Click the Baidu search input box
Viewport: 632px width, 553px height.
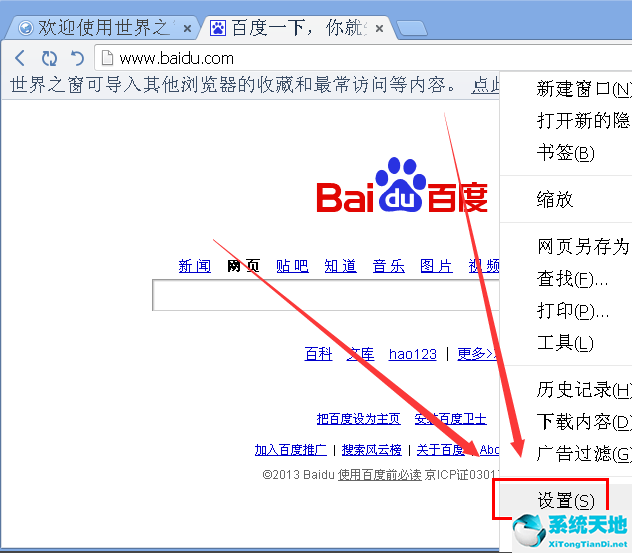(x=326, y=295)
